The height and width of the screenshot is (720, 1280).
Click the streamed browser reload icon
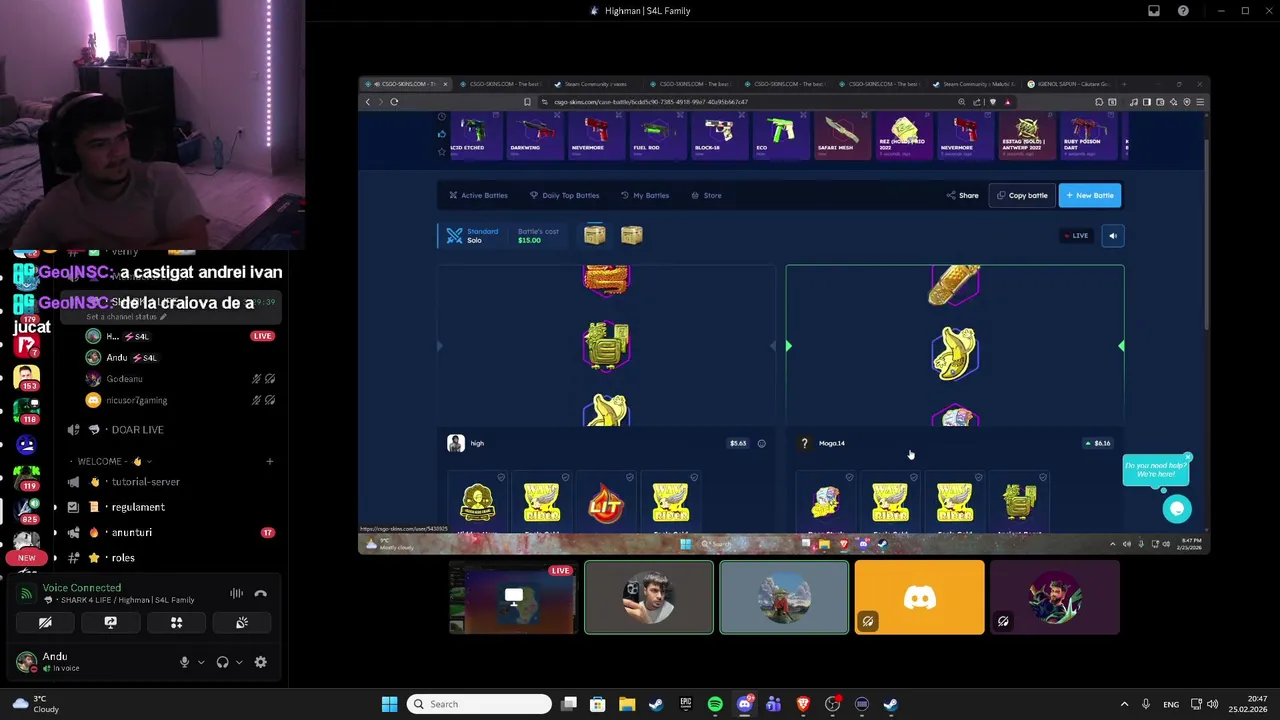(394, 102)
